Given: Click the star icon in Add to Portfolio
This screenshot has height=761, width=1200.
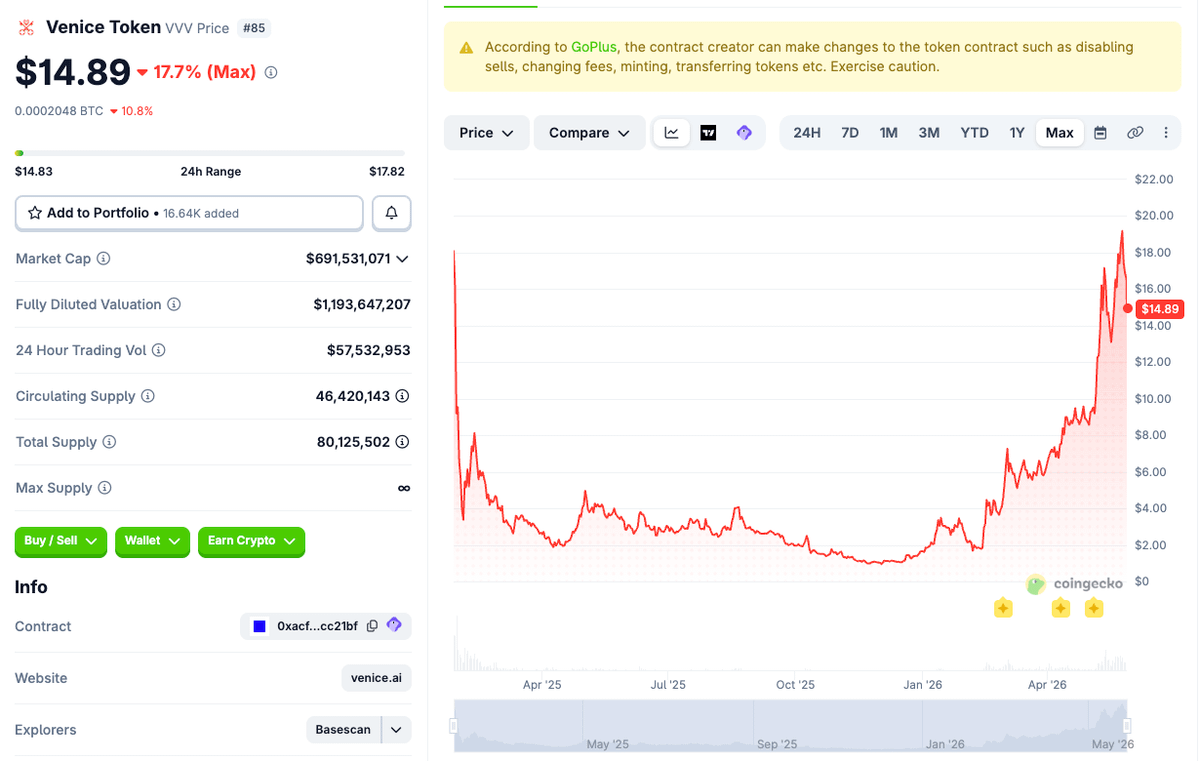Looking at the screenshot, I should tap(35, 213).
